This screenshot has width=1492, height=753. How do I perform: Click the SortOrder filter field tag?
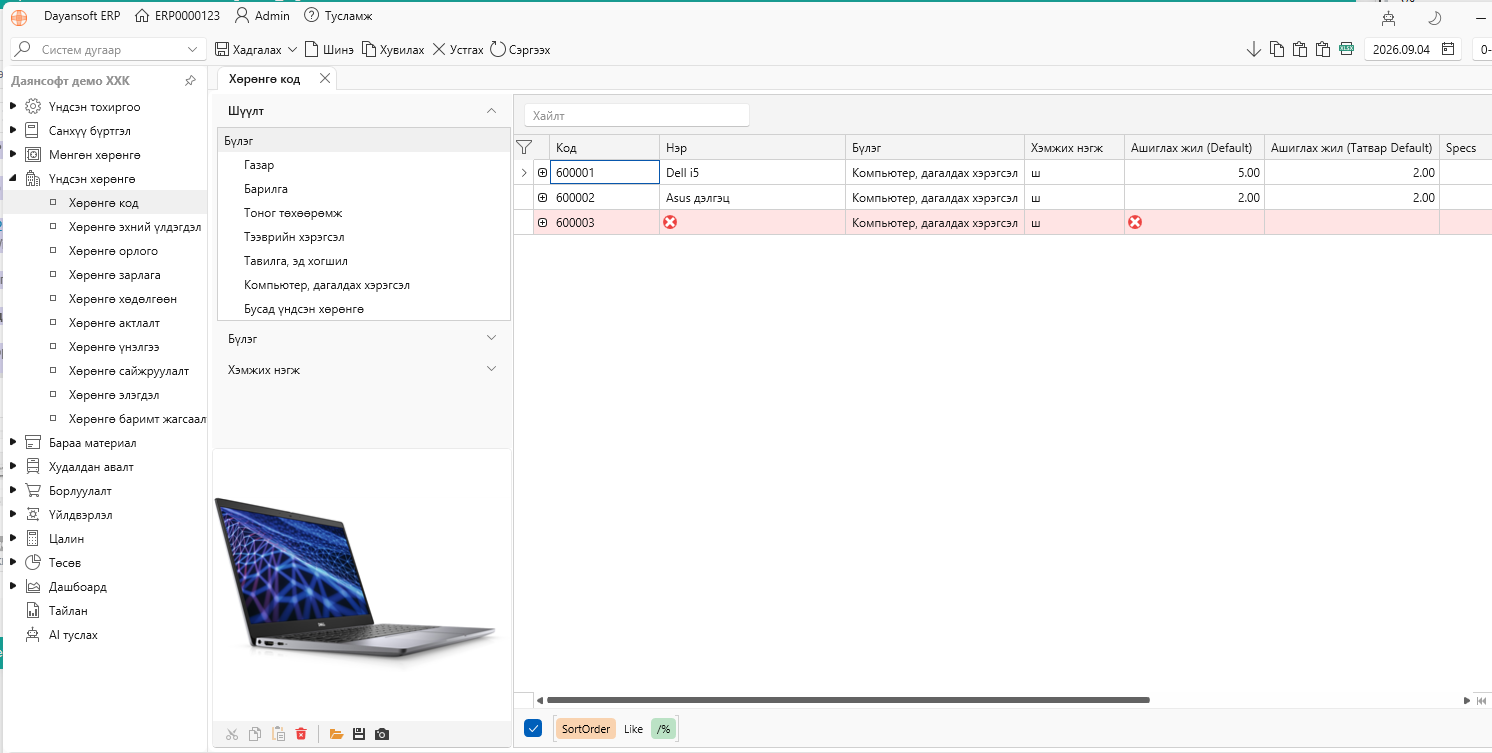coord(585,729)
